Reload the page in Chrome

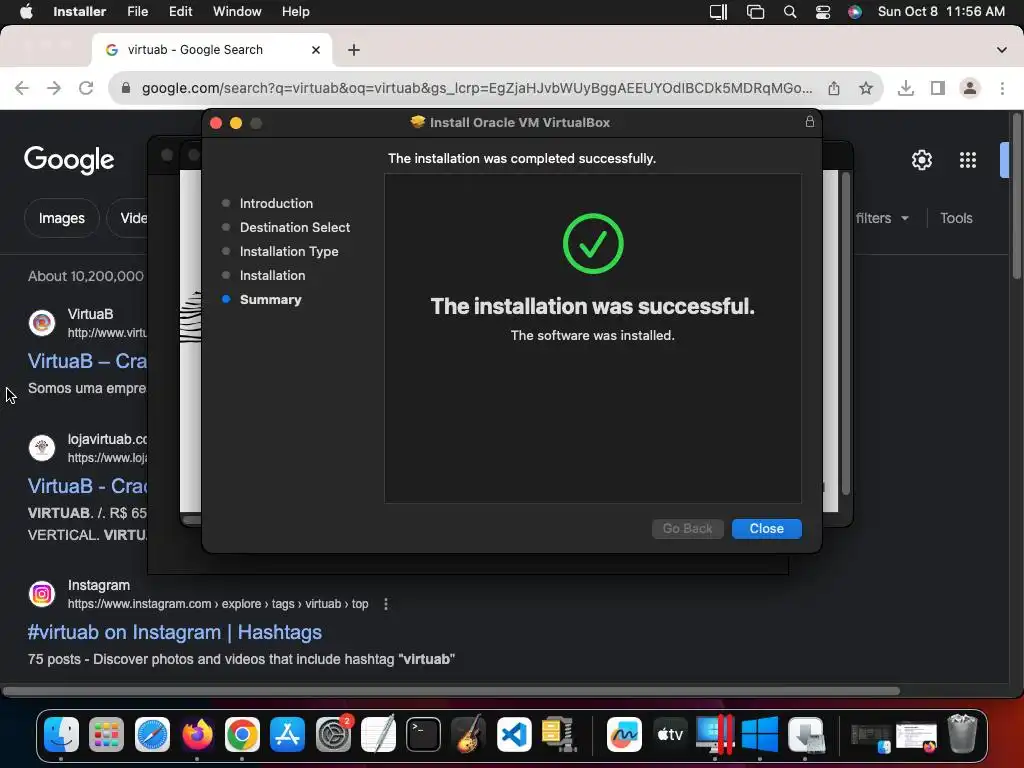point(86,88)
